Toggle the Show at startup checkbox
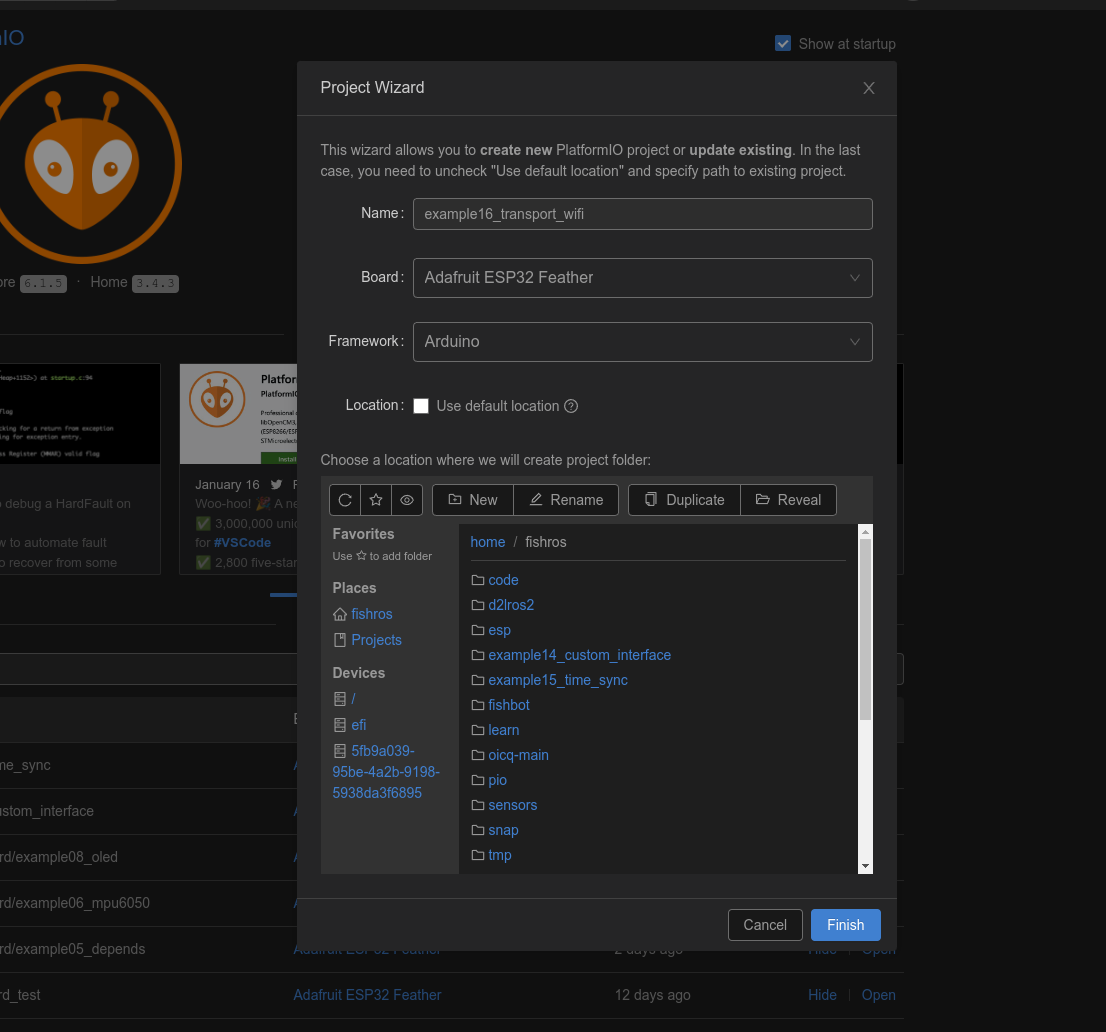 783,43
